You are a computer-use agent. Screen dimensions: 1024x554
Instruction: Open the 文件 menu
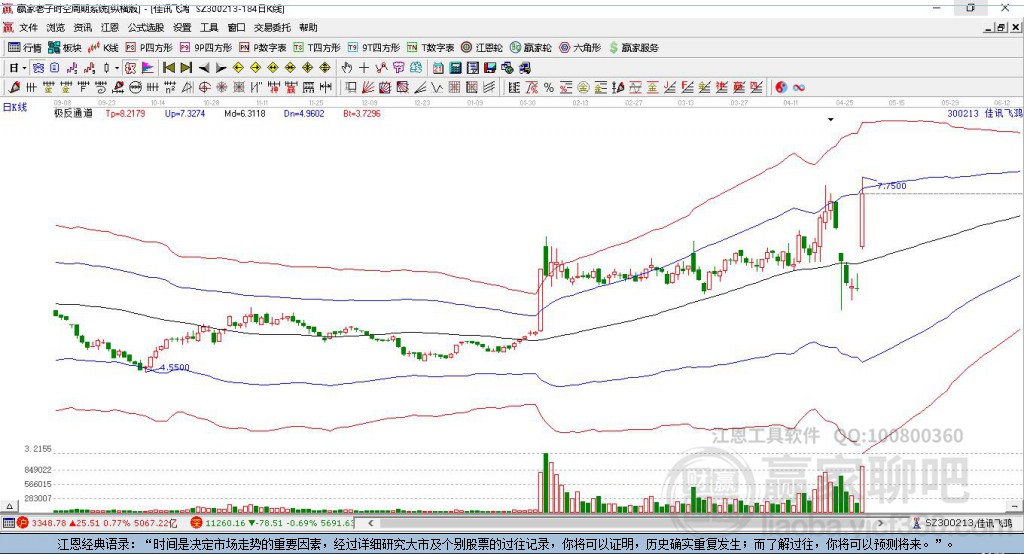coord(28,27)
